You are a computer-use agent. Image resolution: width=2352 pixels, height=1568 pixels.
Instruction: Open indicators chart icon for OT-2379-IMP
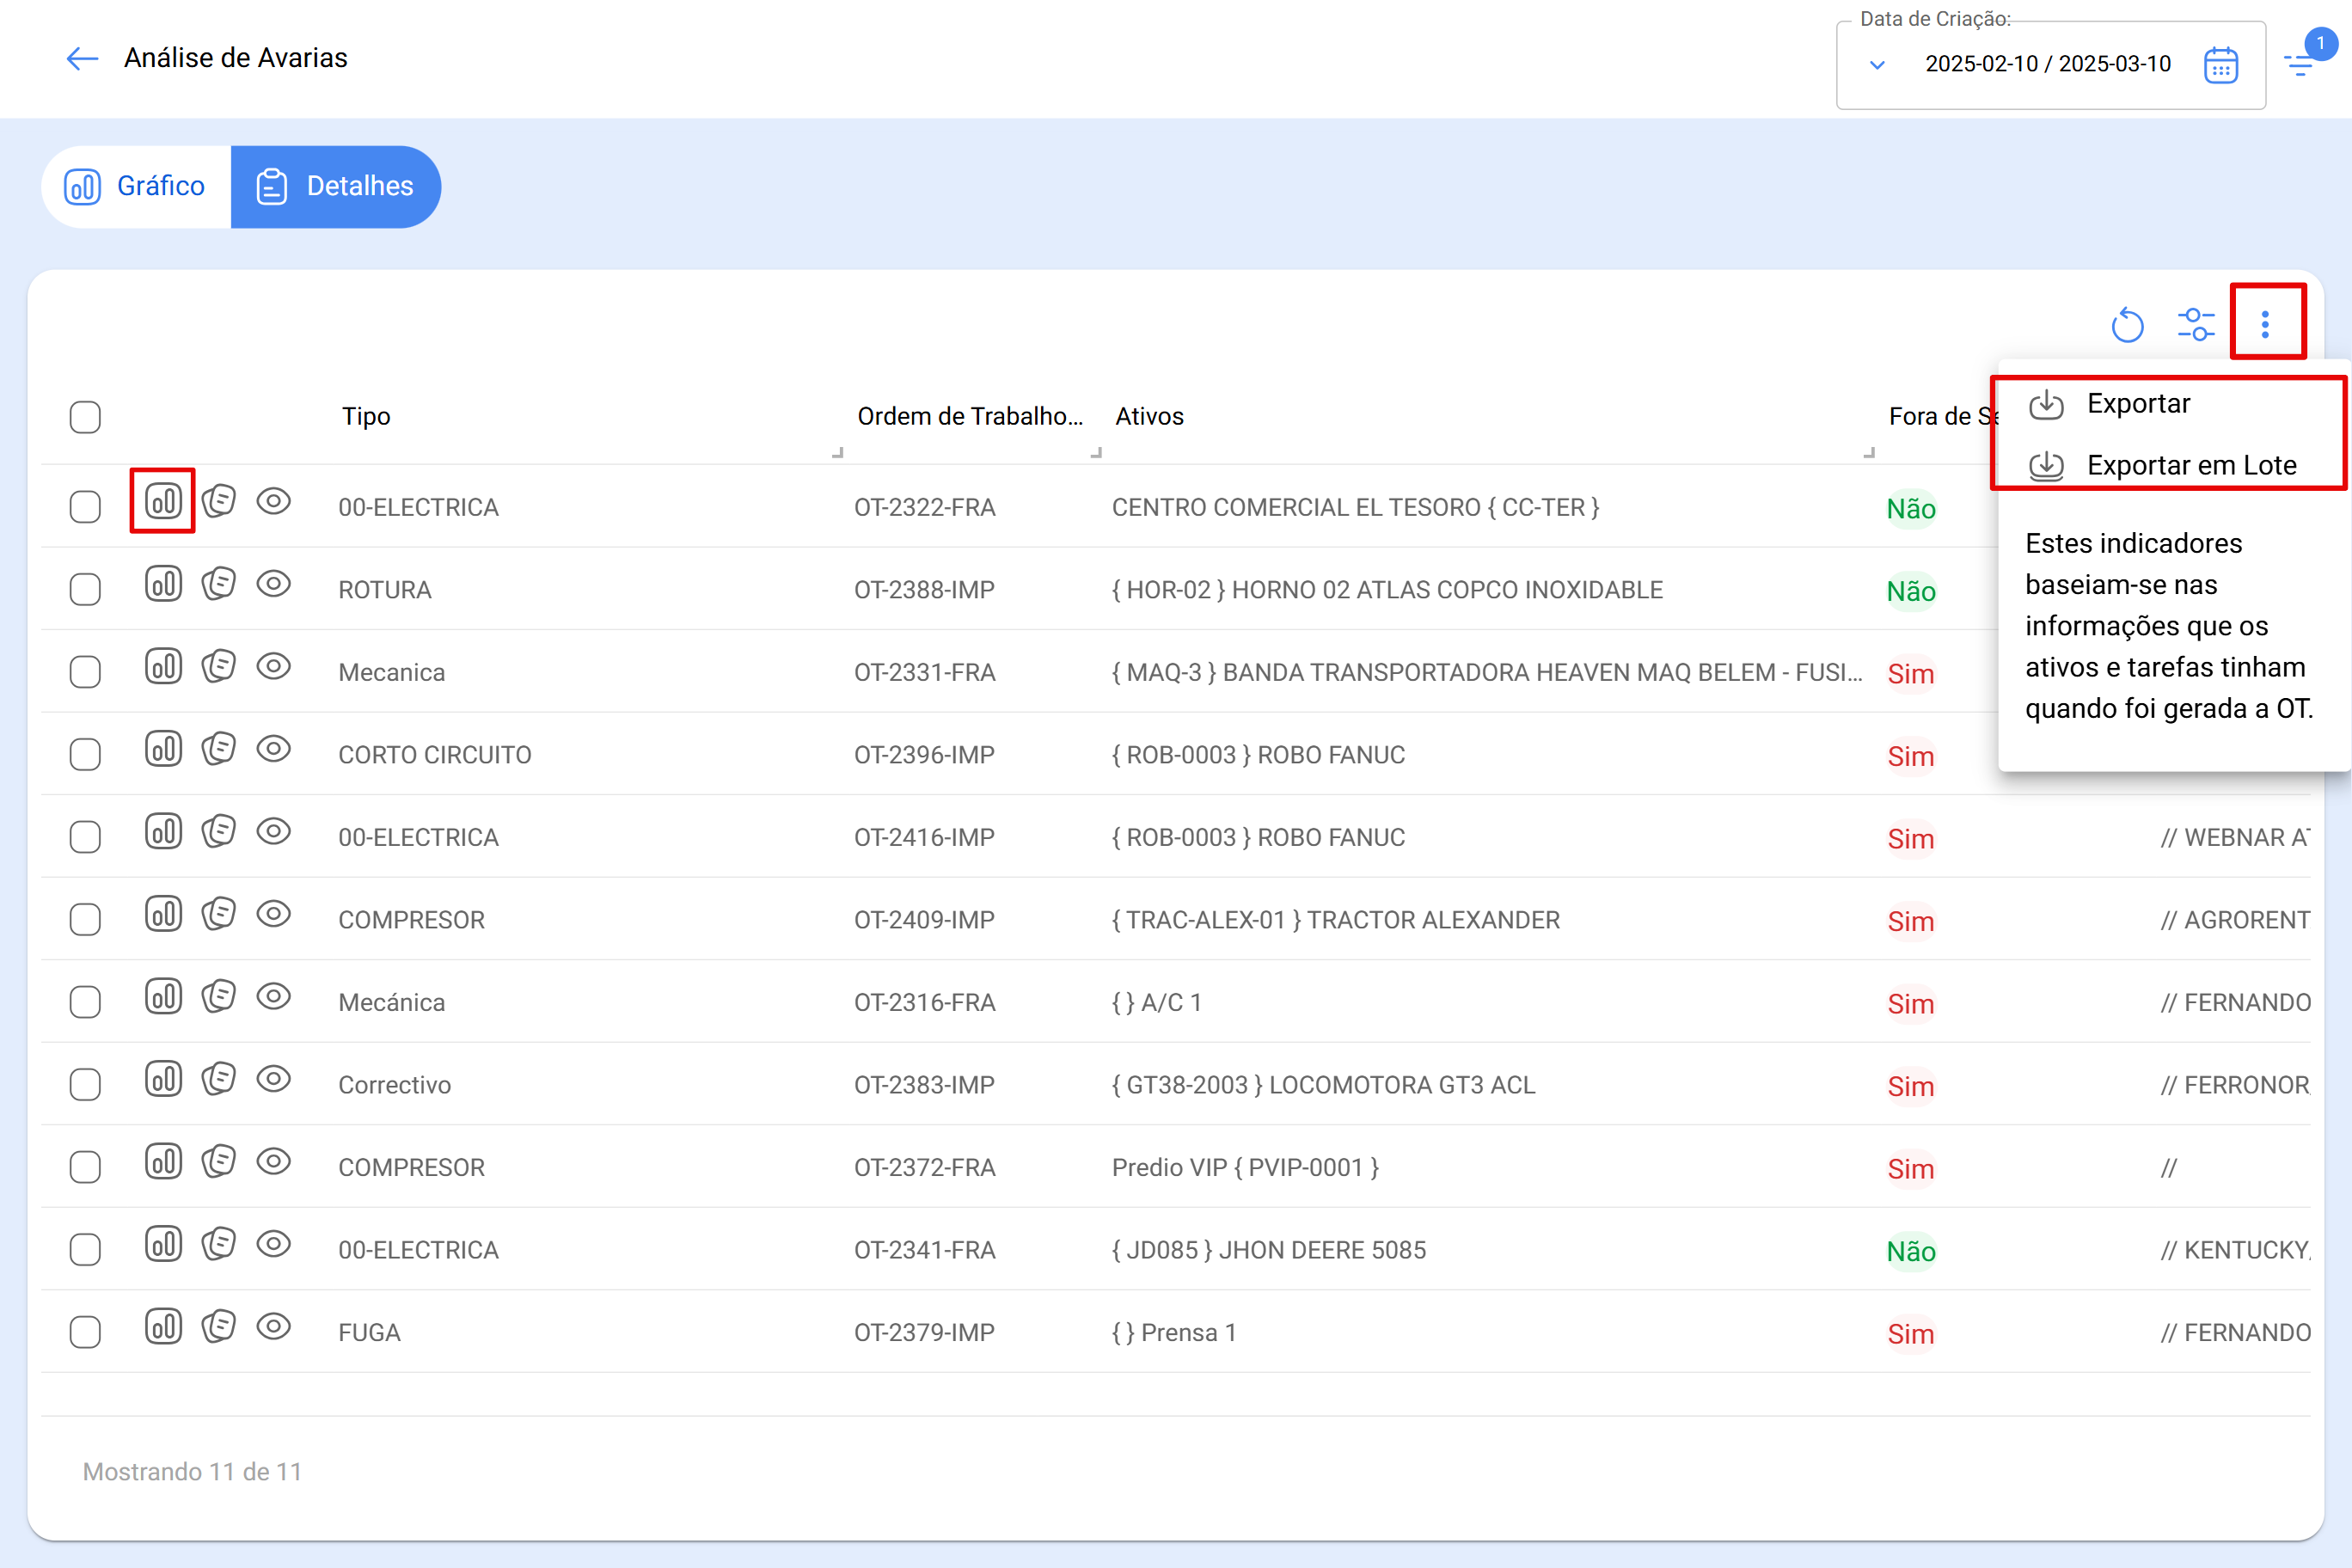point(163,1325)
